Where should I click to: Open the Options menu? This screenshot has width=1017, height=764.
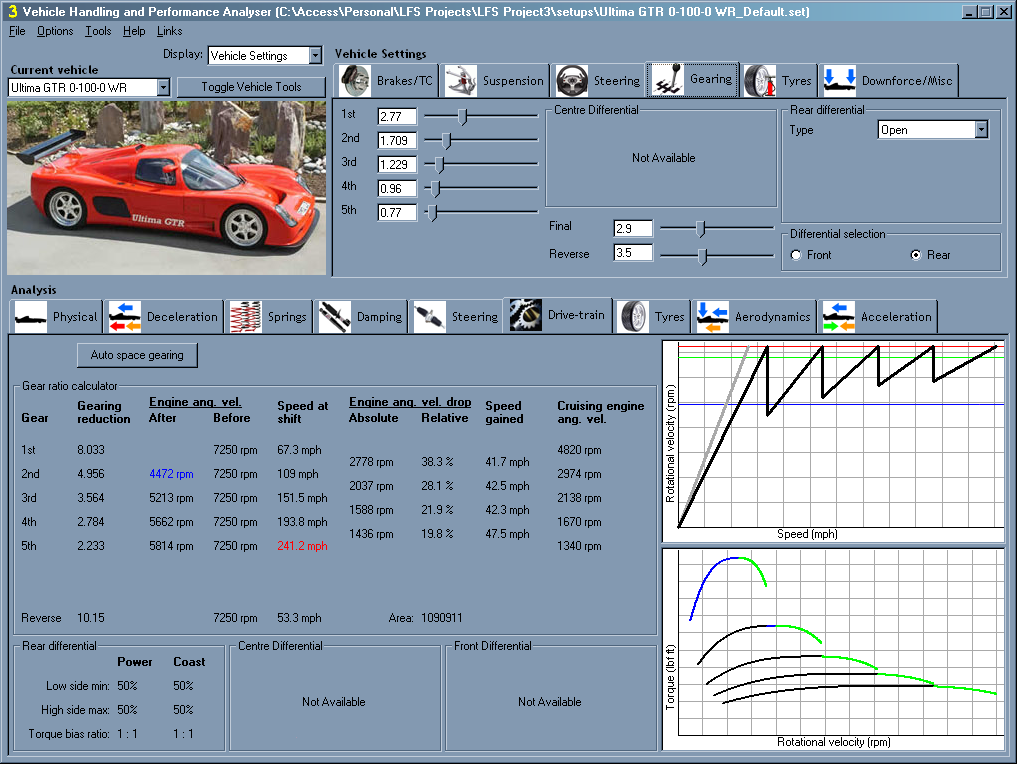(x=55, y=31)
